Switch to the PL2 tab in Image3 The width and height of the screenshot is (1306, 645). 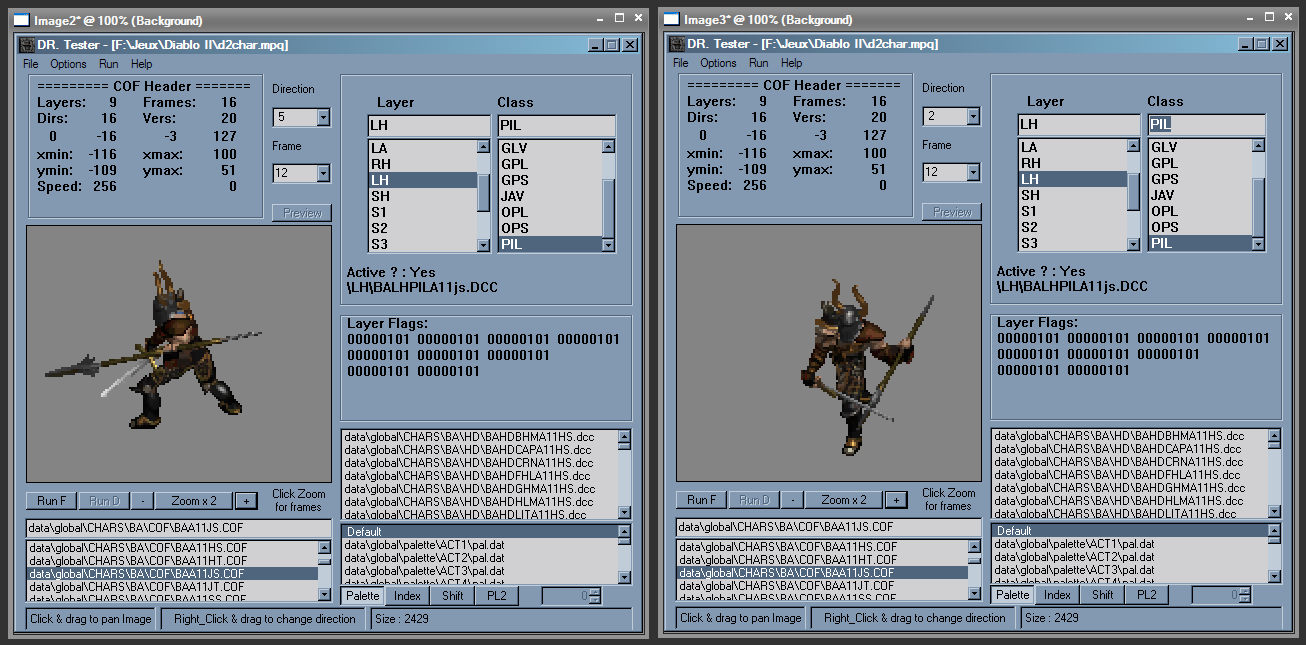coord(1147,595)
